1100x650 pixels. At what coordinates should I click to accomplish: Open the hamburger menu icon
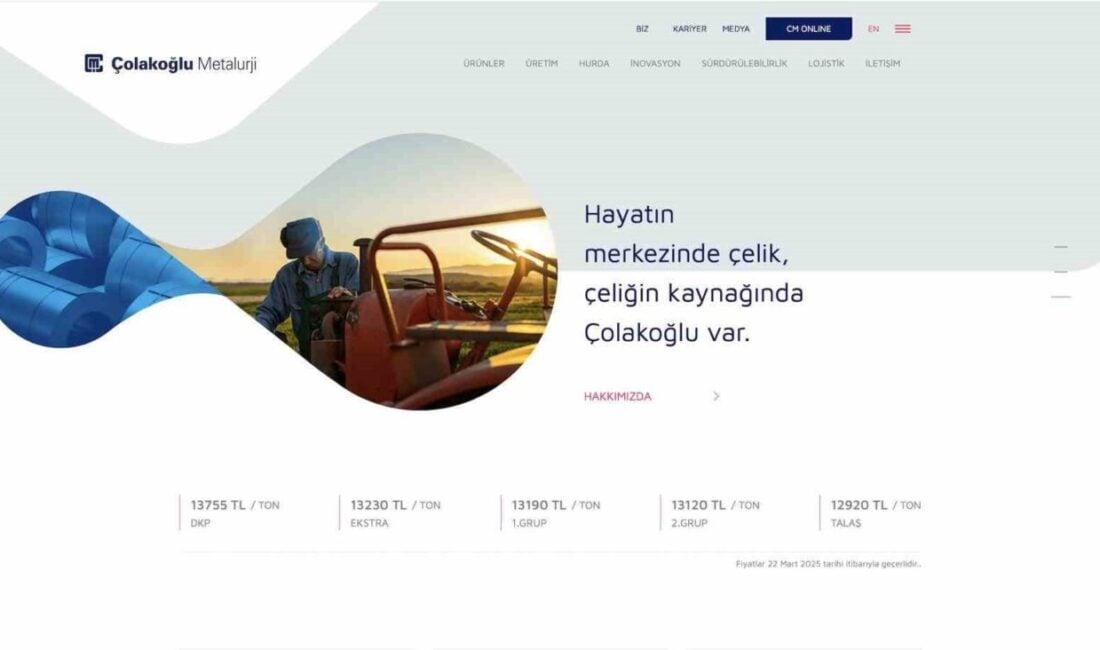coord(902,29)
